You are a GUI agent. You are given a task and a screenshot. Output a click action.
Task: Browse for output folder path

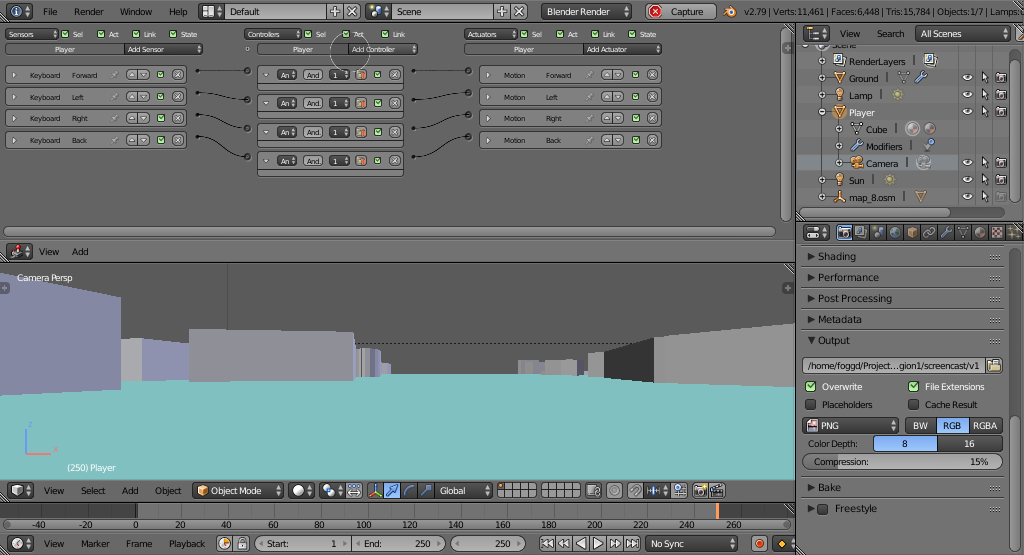coord(995,366)
